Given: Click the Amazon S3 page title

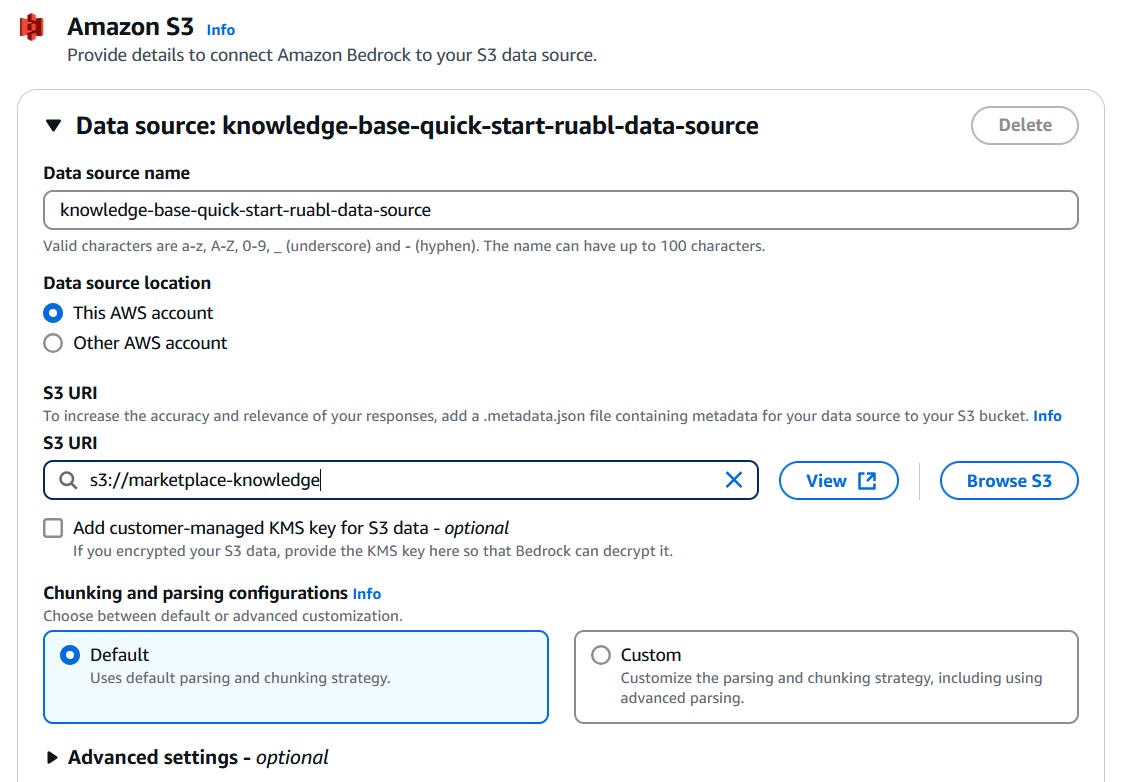Looking at the screenshot, I should click(x=130, y=27).
